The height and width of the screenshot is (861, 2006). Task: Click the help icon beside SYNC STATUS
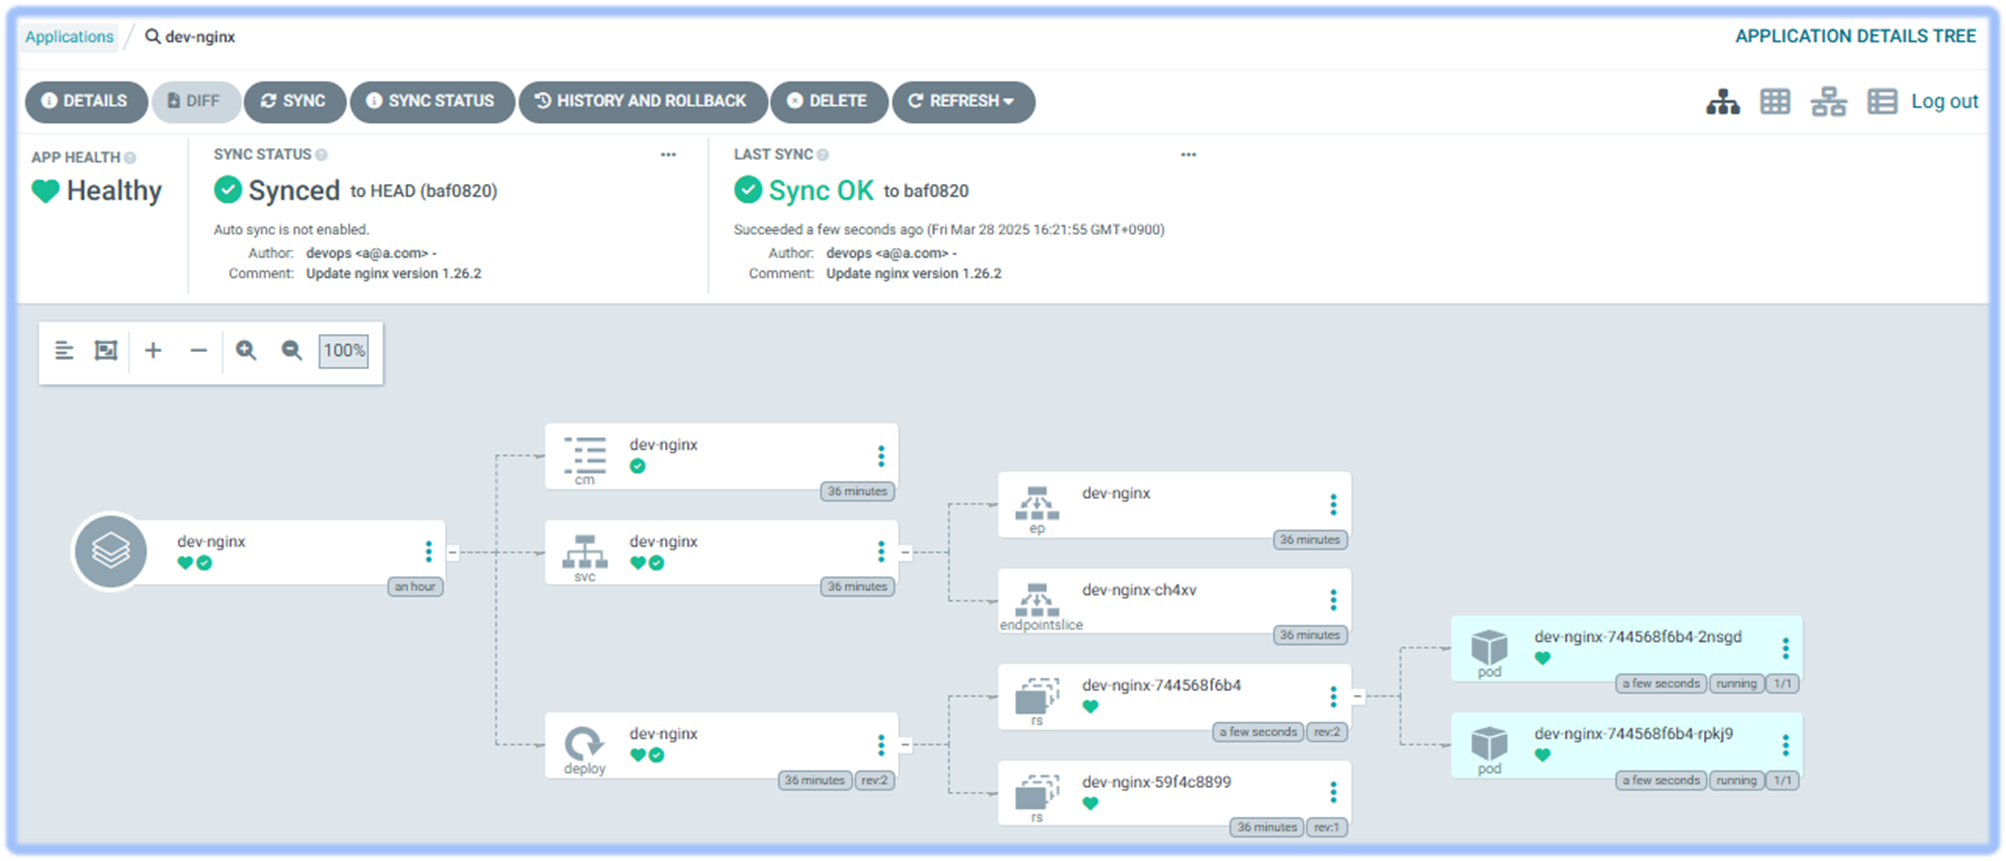(321, 155)
